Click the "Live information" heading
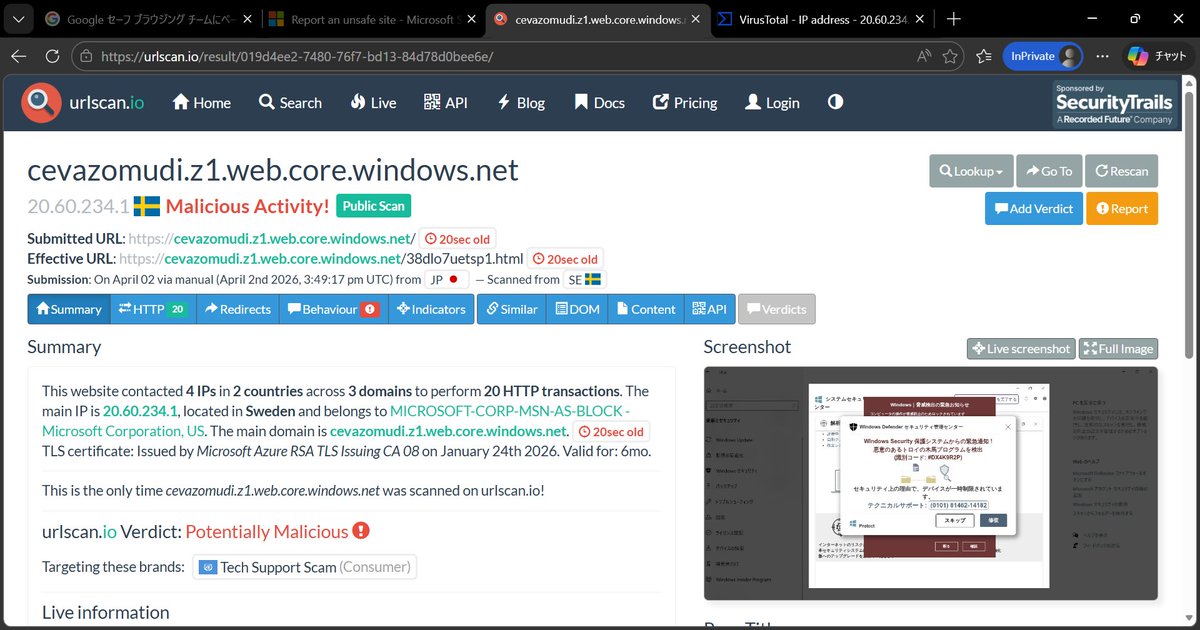This screenshot has width=1200, height=630. pos(106,611)
